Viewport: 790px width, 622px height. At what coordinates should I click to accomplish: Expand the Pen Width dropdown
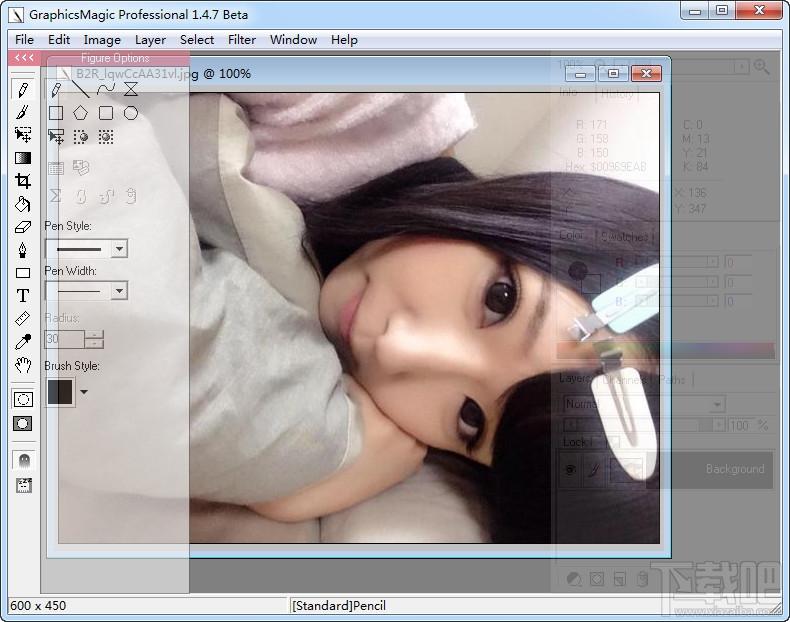coord(119,291)
